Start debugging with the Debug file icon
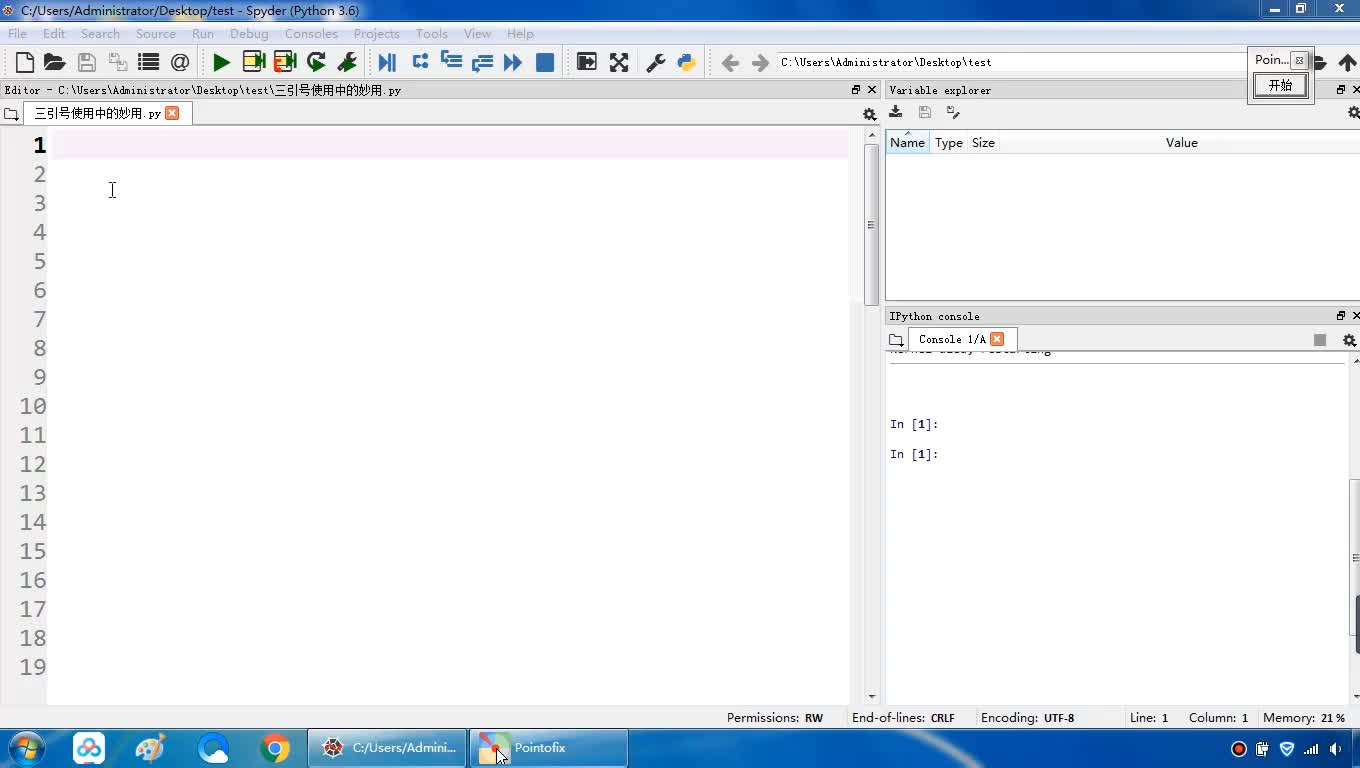 387,62
